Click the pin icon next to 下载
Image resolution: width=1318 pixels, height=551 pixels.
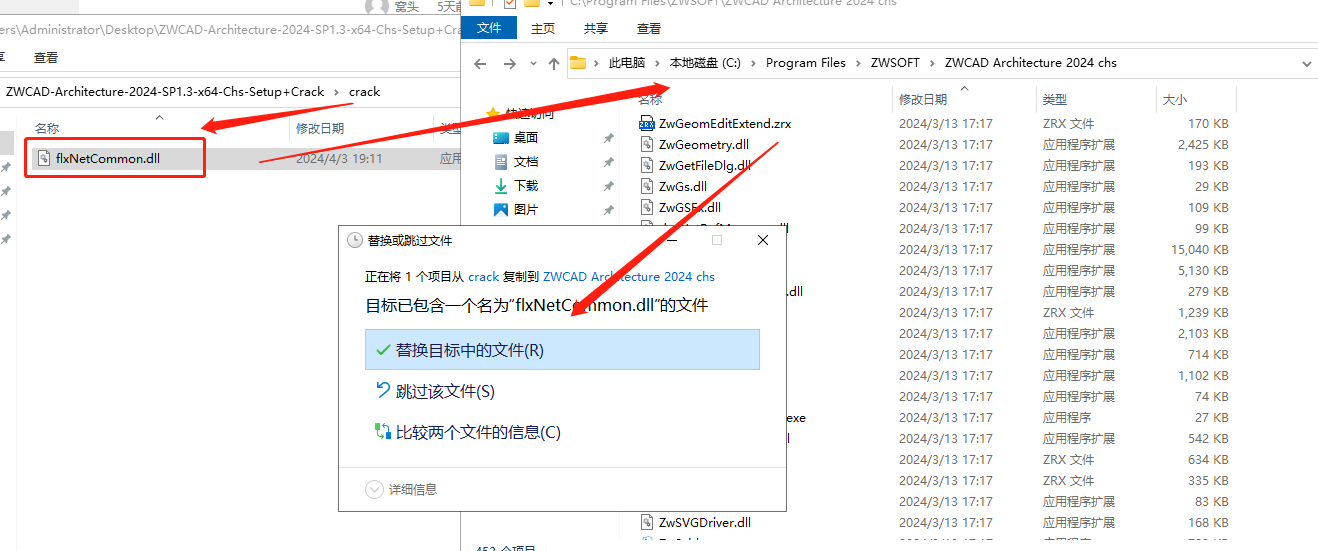coord(608,186)
